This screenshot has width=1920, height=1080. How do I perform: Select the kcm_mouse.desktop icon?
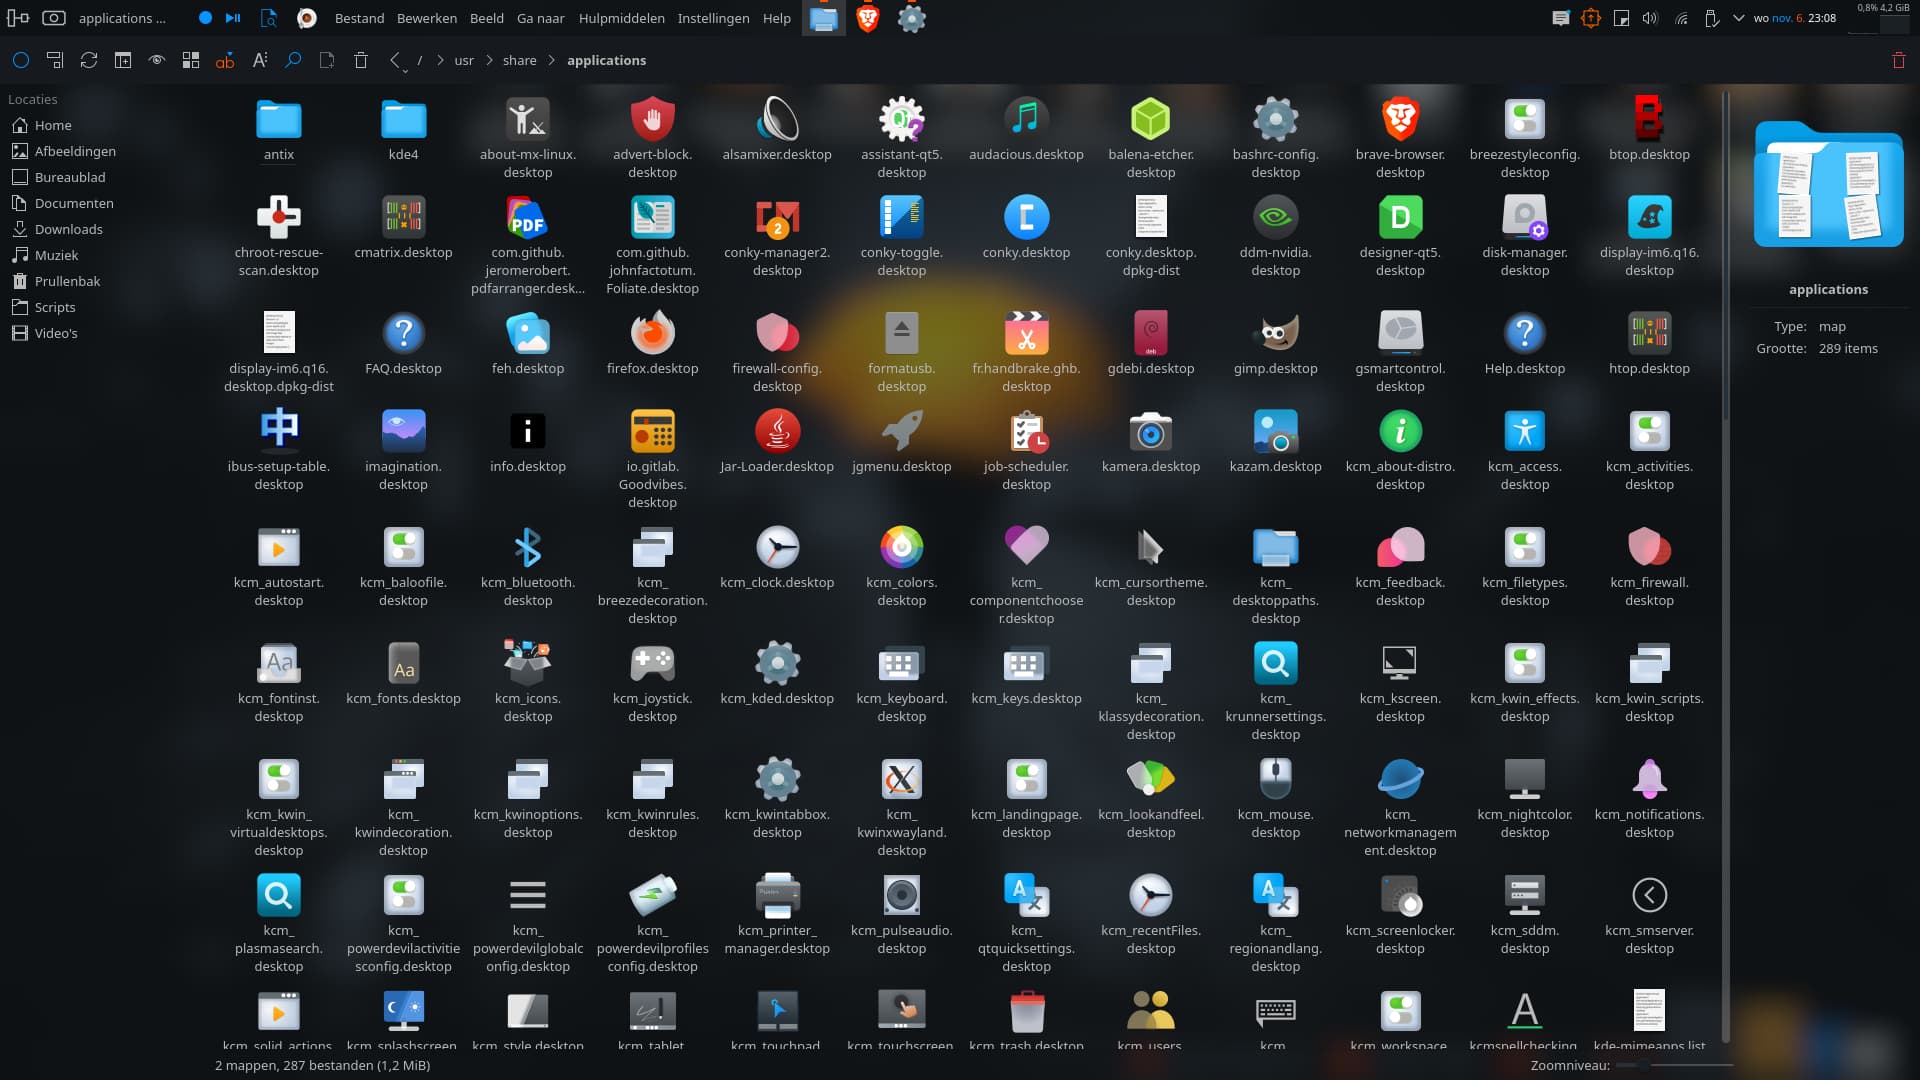coord(1275,779)
